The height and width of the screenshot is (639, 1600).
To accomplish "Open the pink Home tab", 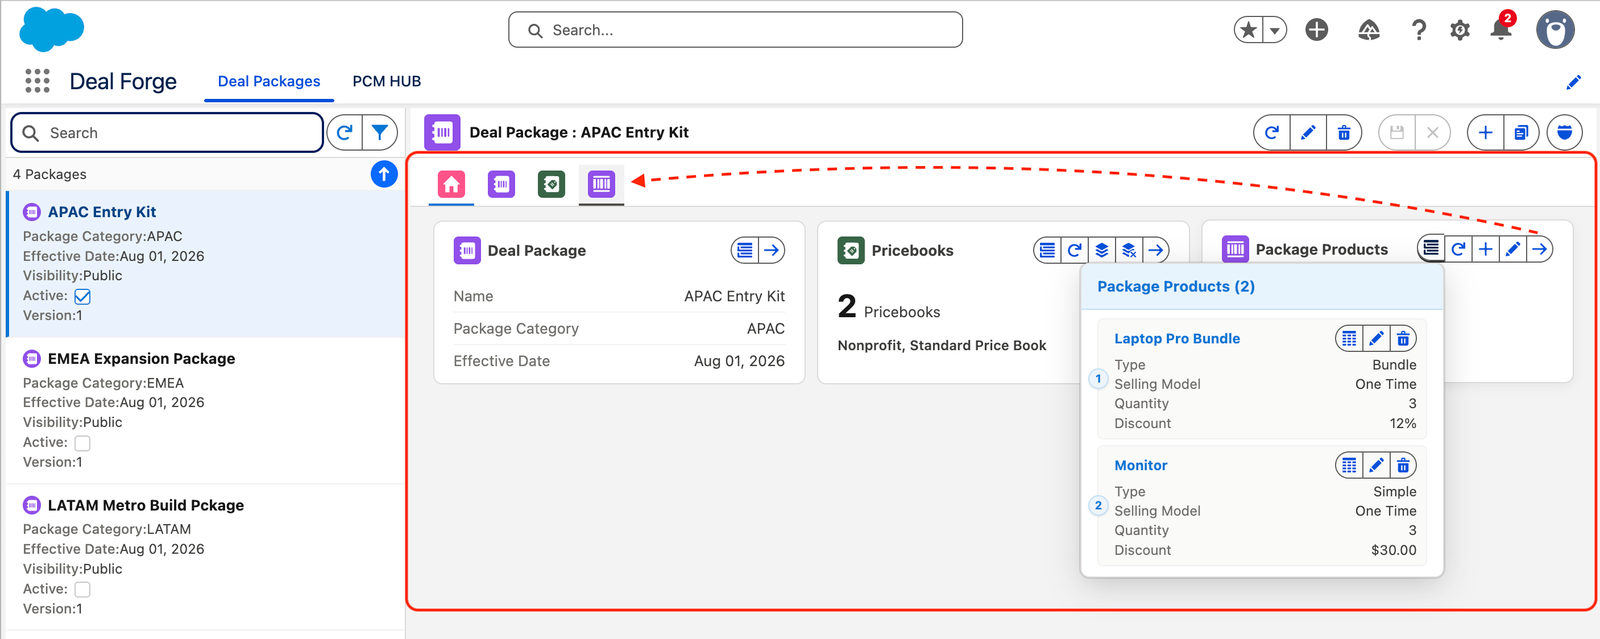I will (452, 184).
